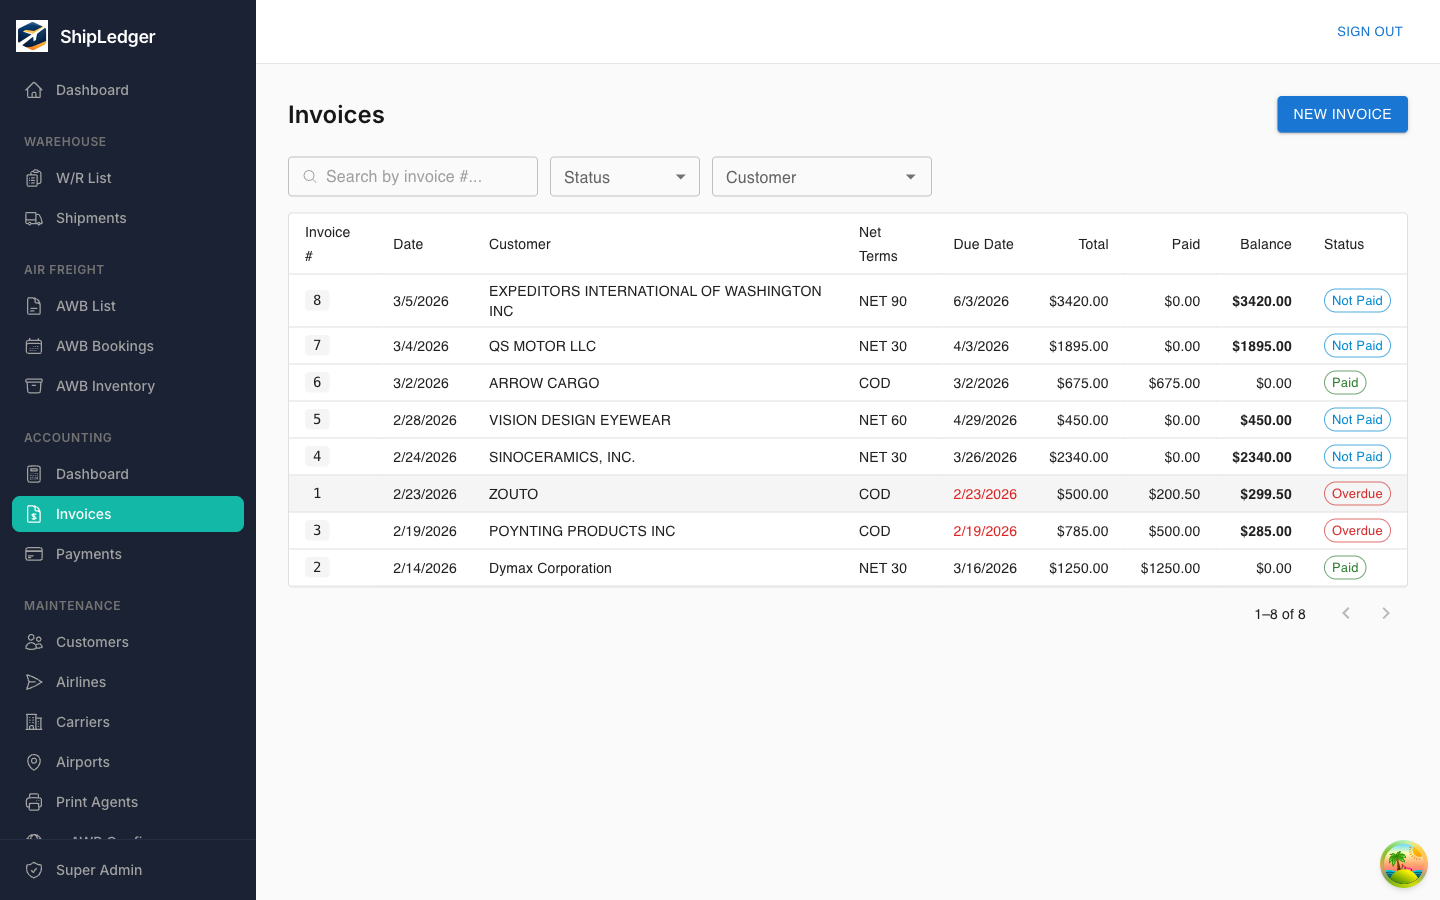This screenshot has width=1440, height=900.
Task: Click the Total column header
Action: (1093, 244)
